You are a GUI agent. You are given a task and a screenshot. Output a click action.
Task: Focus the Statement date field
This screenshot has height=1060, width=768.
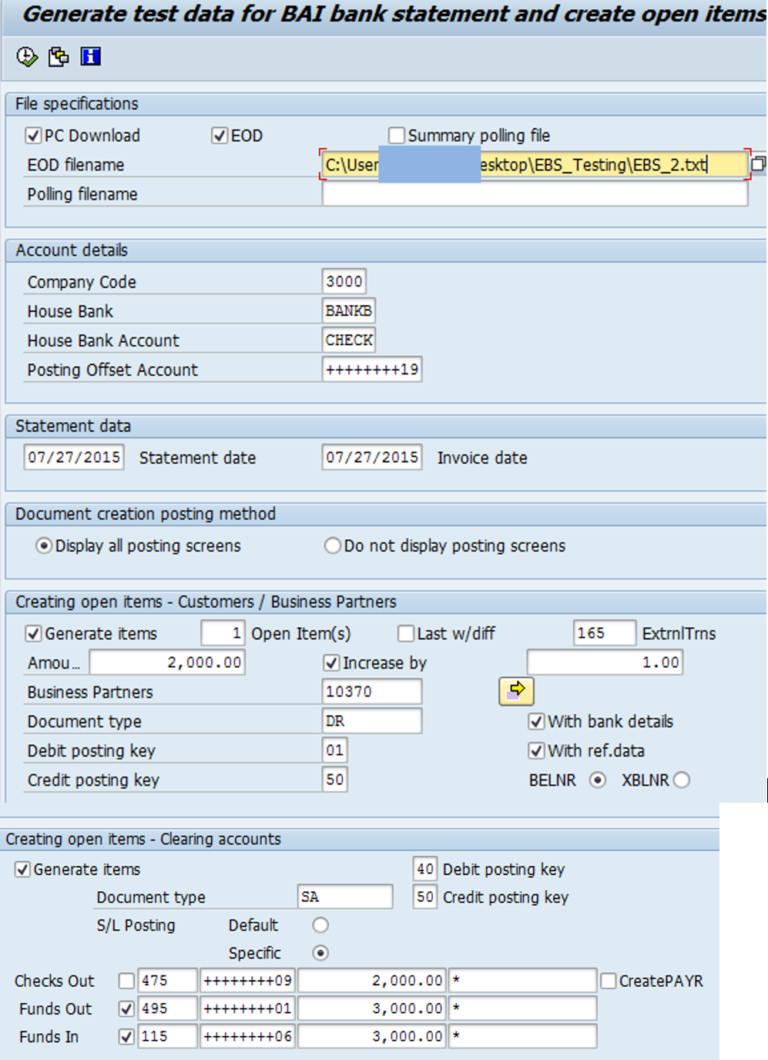(x=74, y=458)
